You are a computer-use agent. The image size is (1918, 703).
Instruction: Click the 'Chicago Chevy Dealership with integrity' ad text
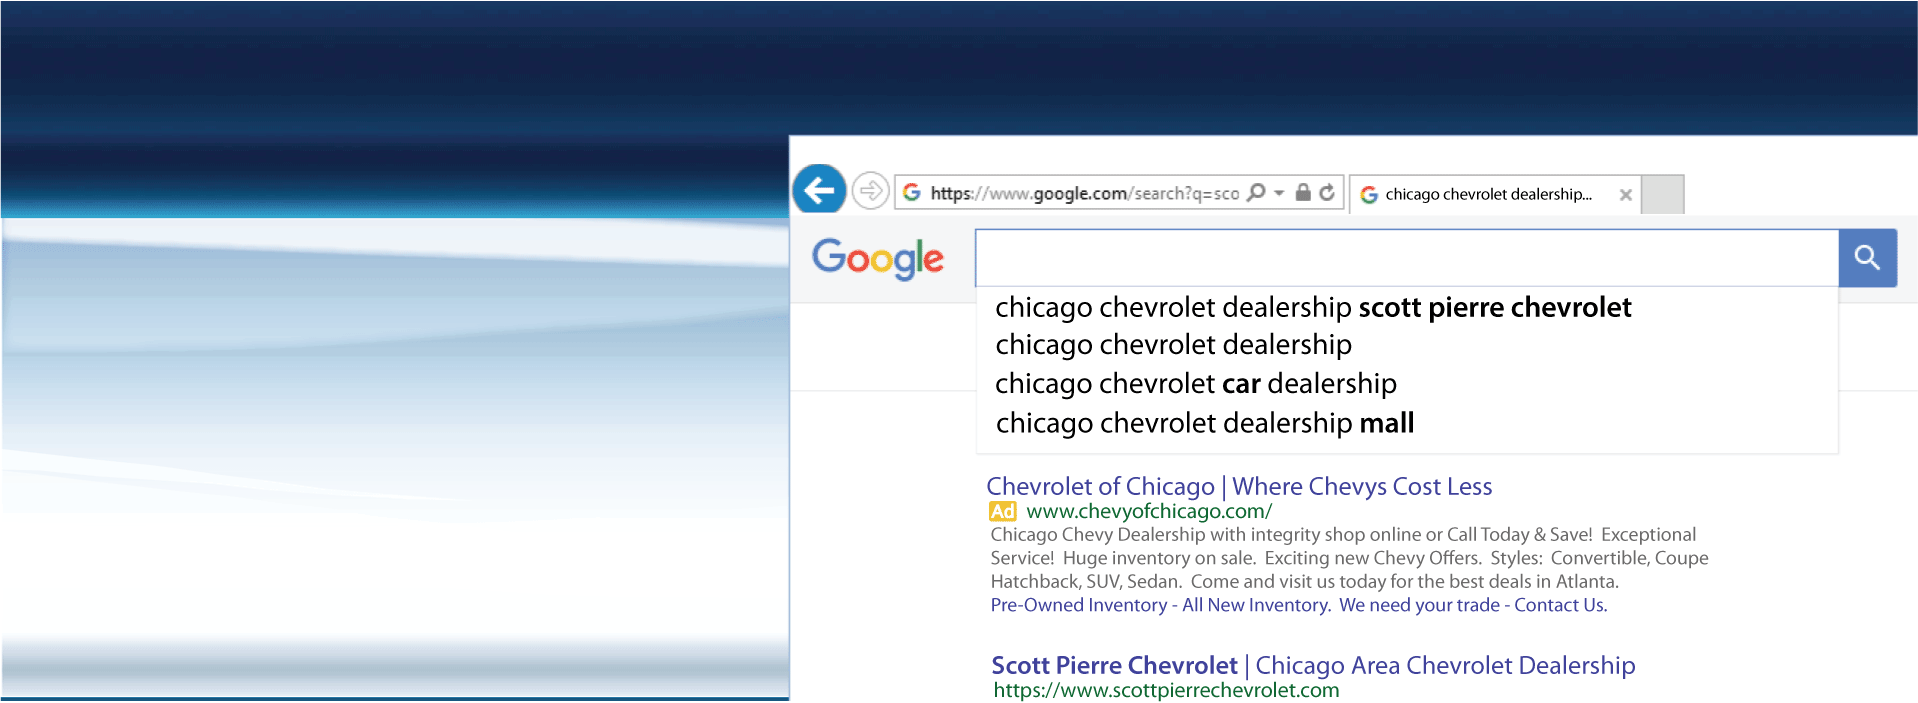1349,558
